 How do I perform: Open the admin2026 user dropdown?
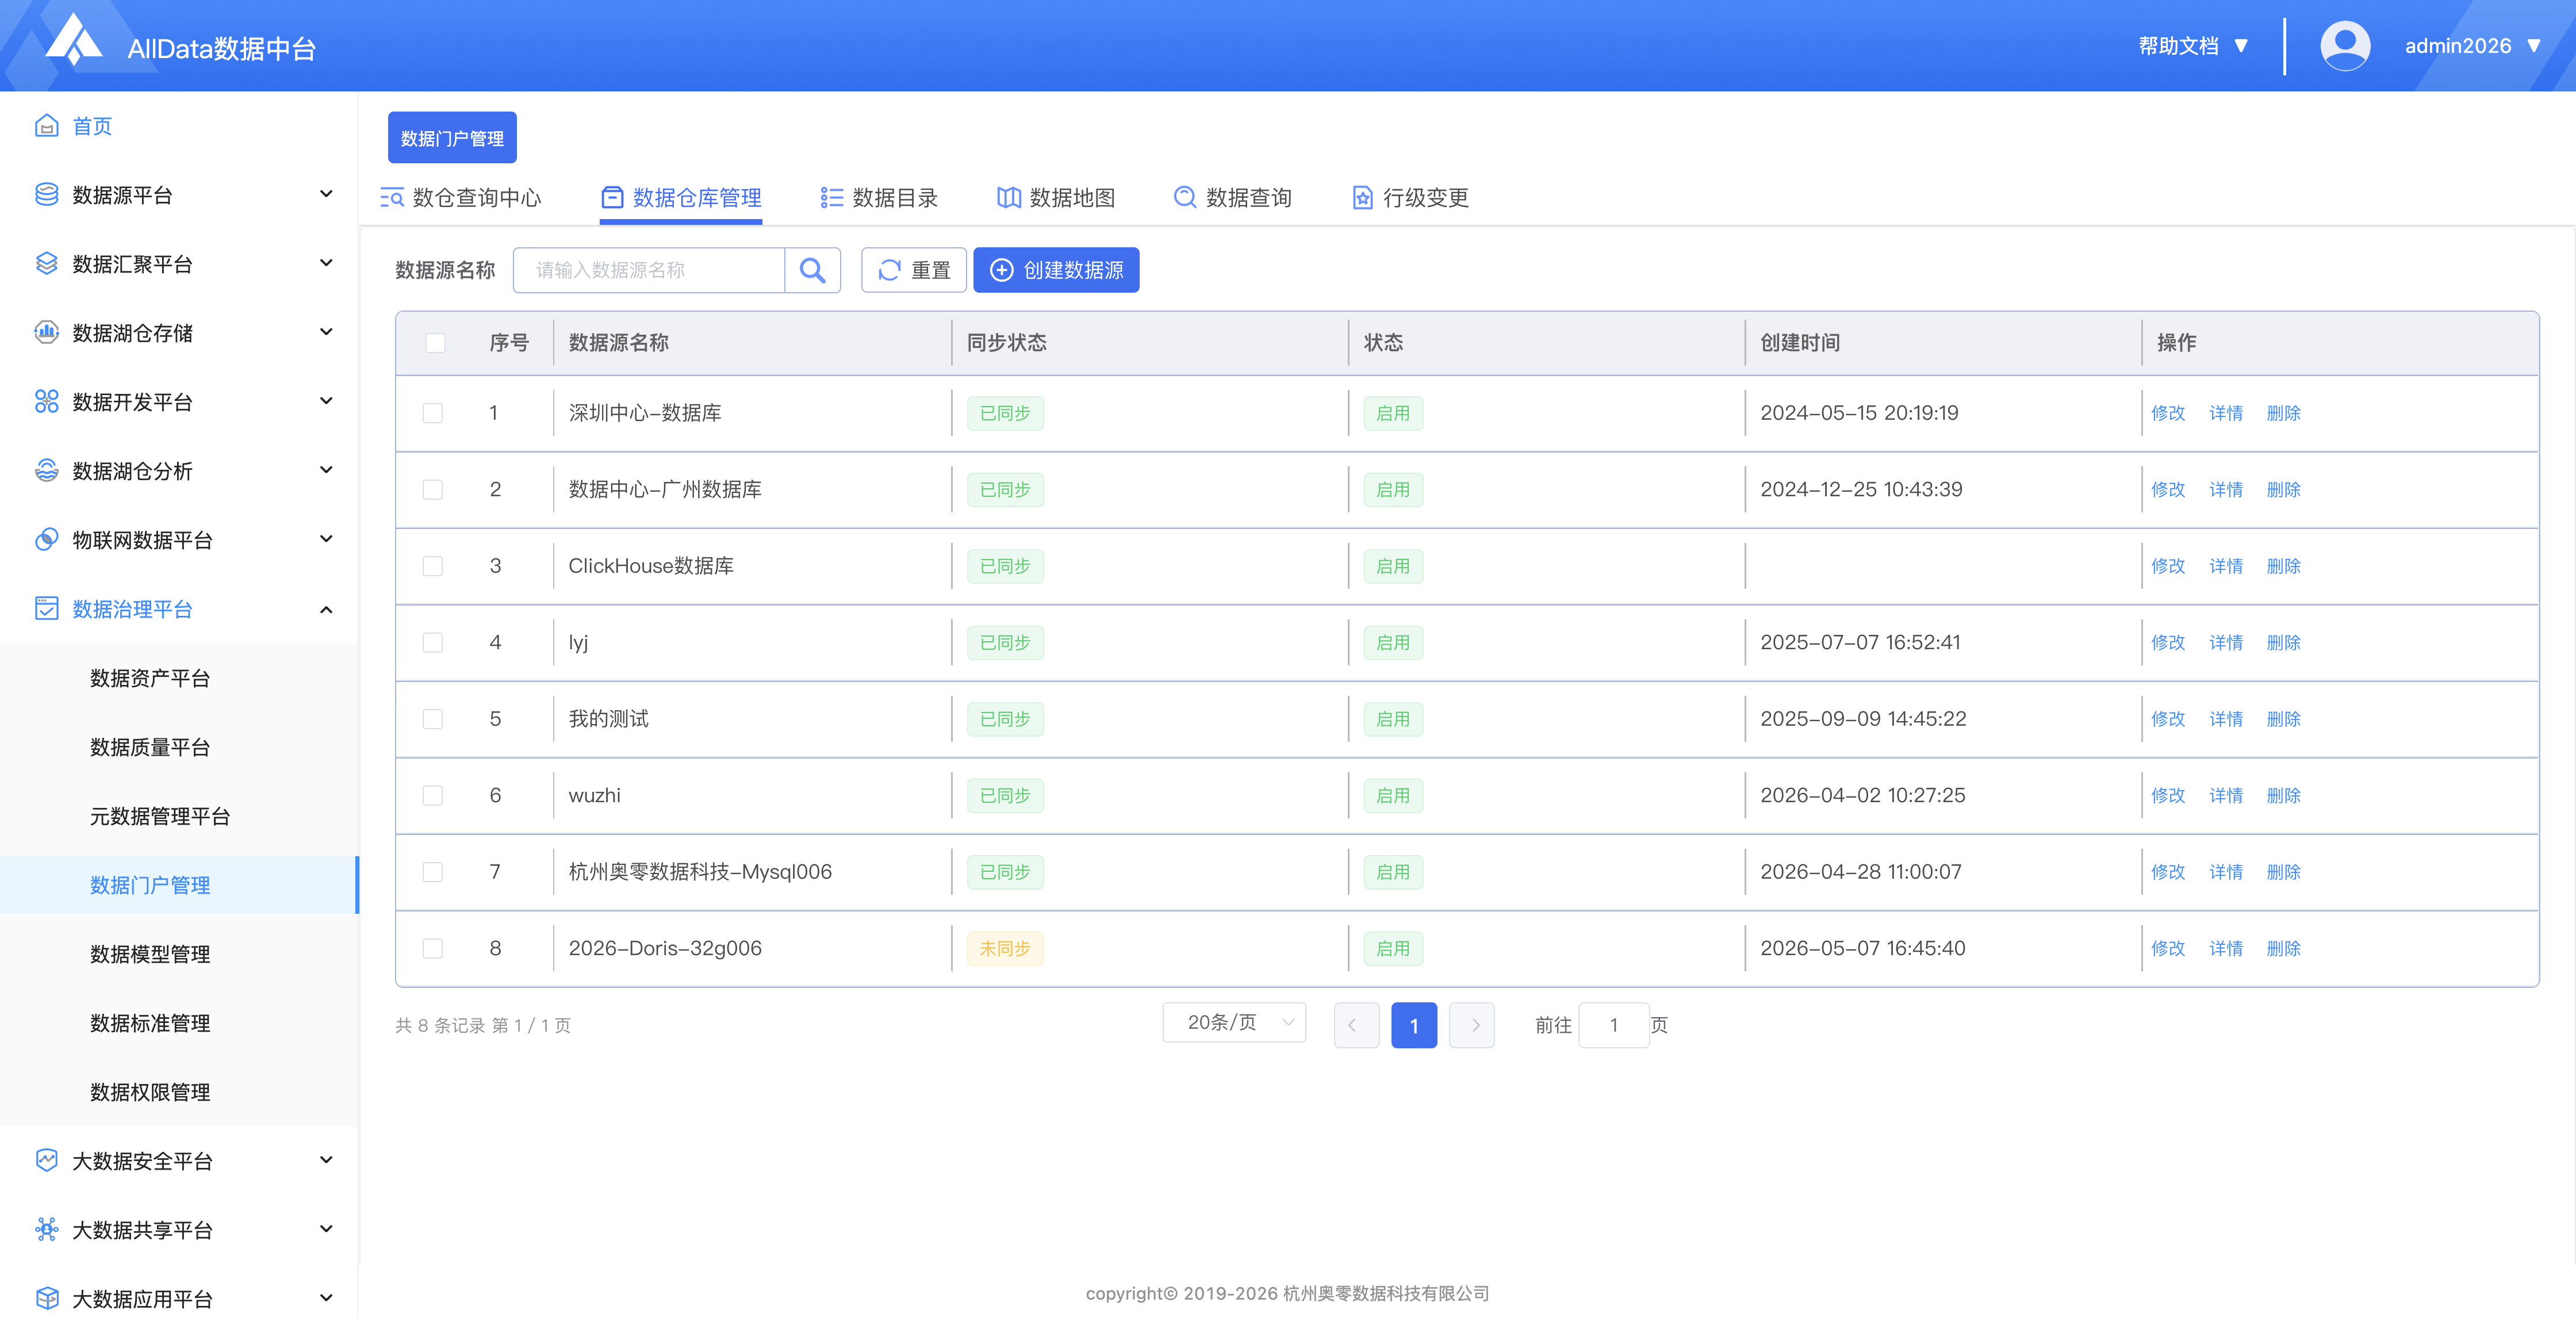click(2472, 46)
